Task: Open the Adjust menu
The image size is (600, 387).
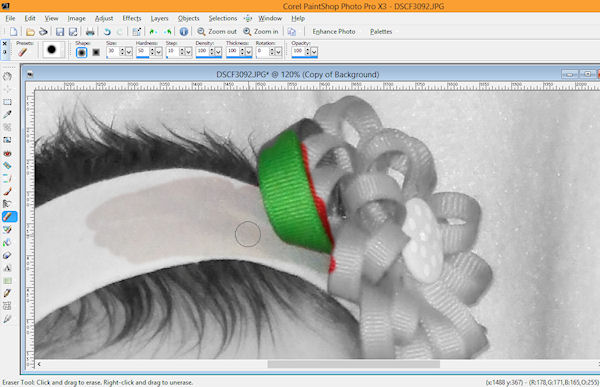Action: 104,18
